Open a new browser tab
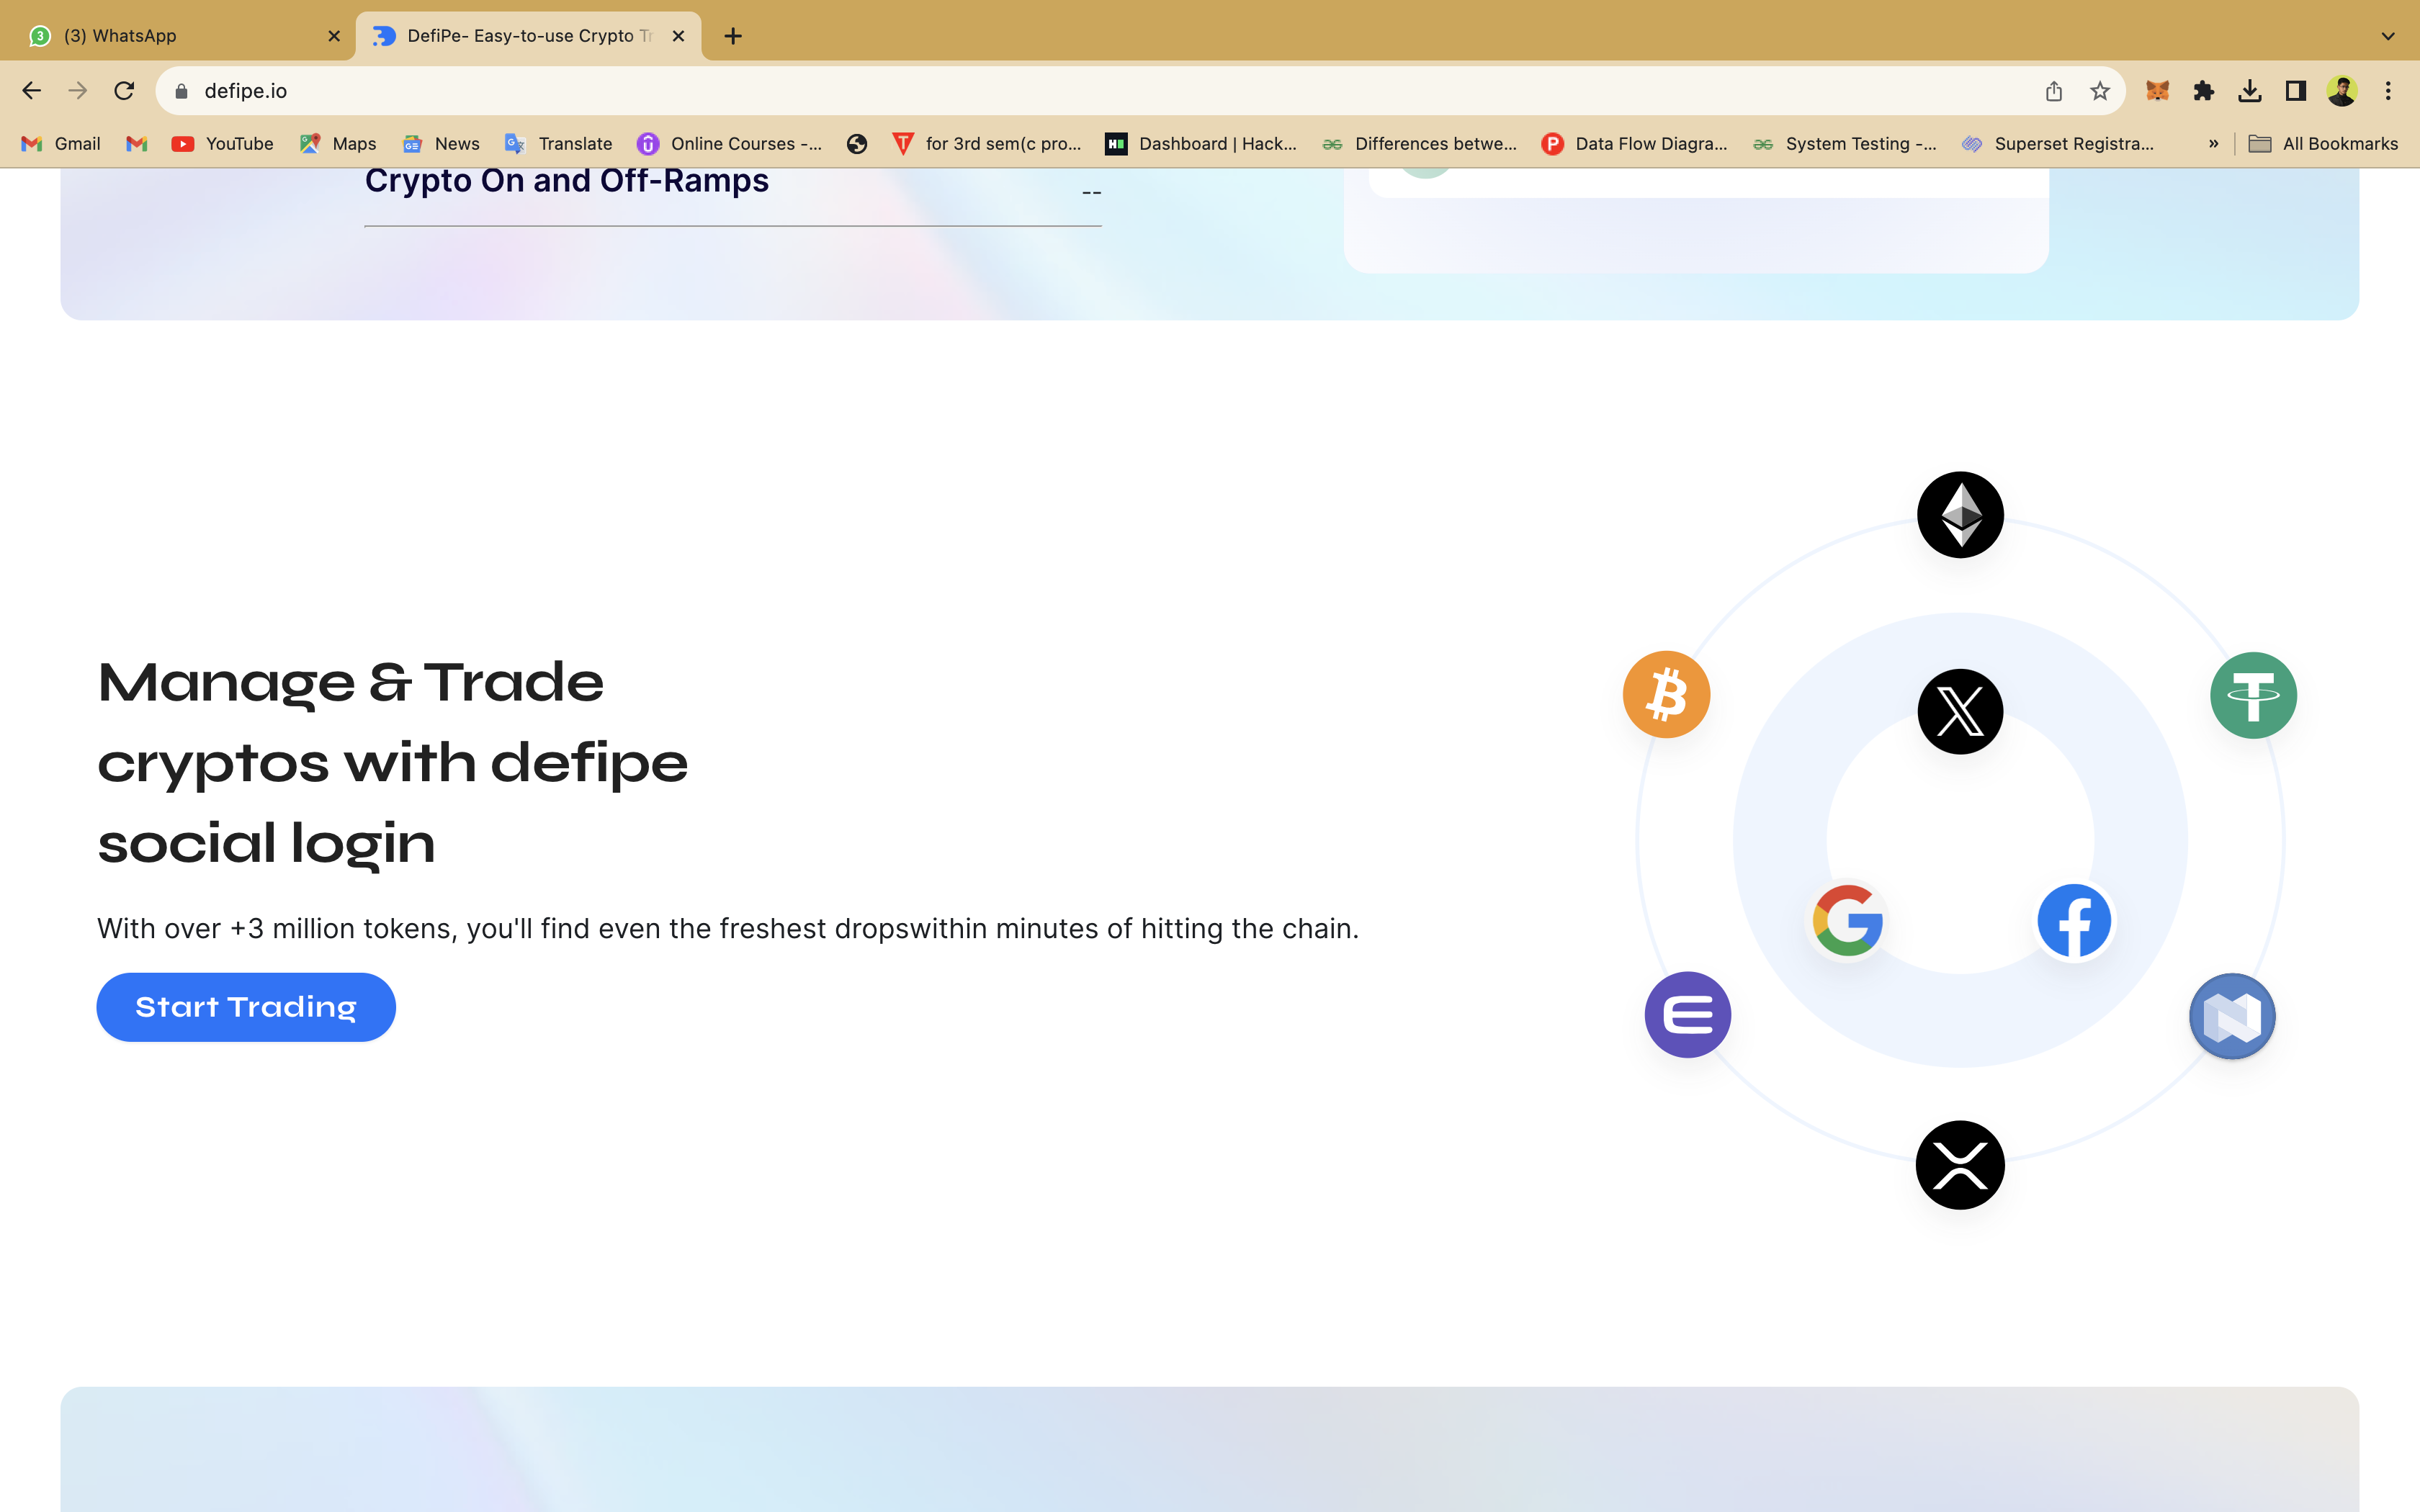 pyautogui.click(x=733, y=36)
